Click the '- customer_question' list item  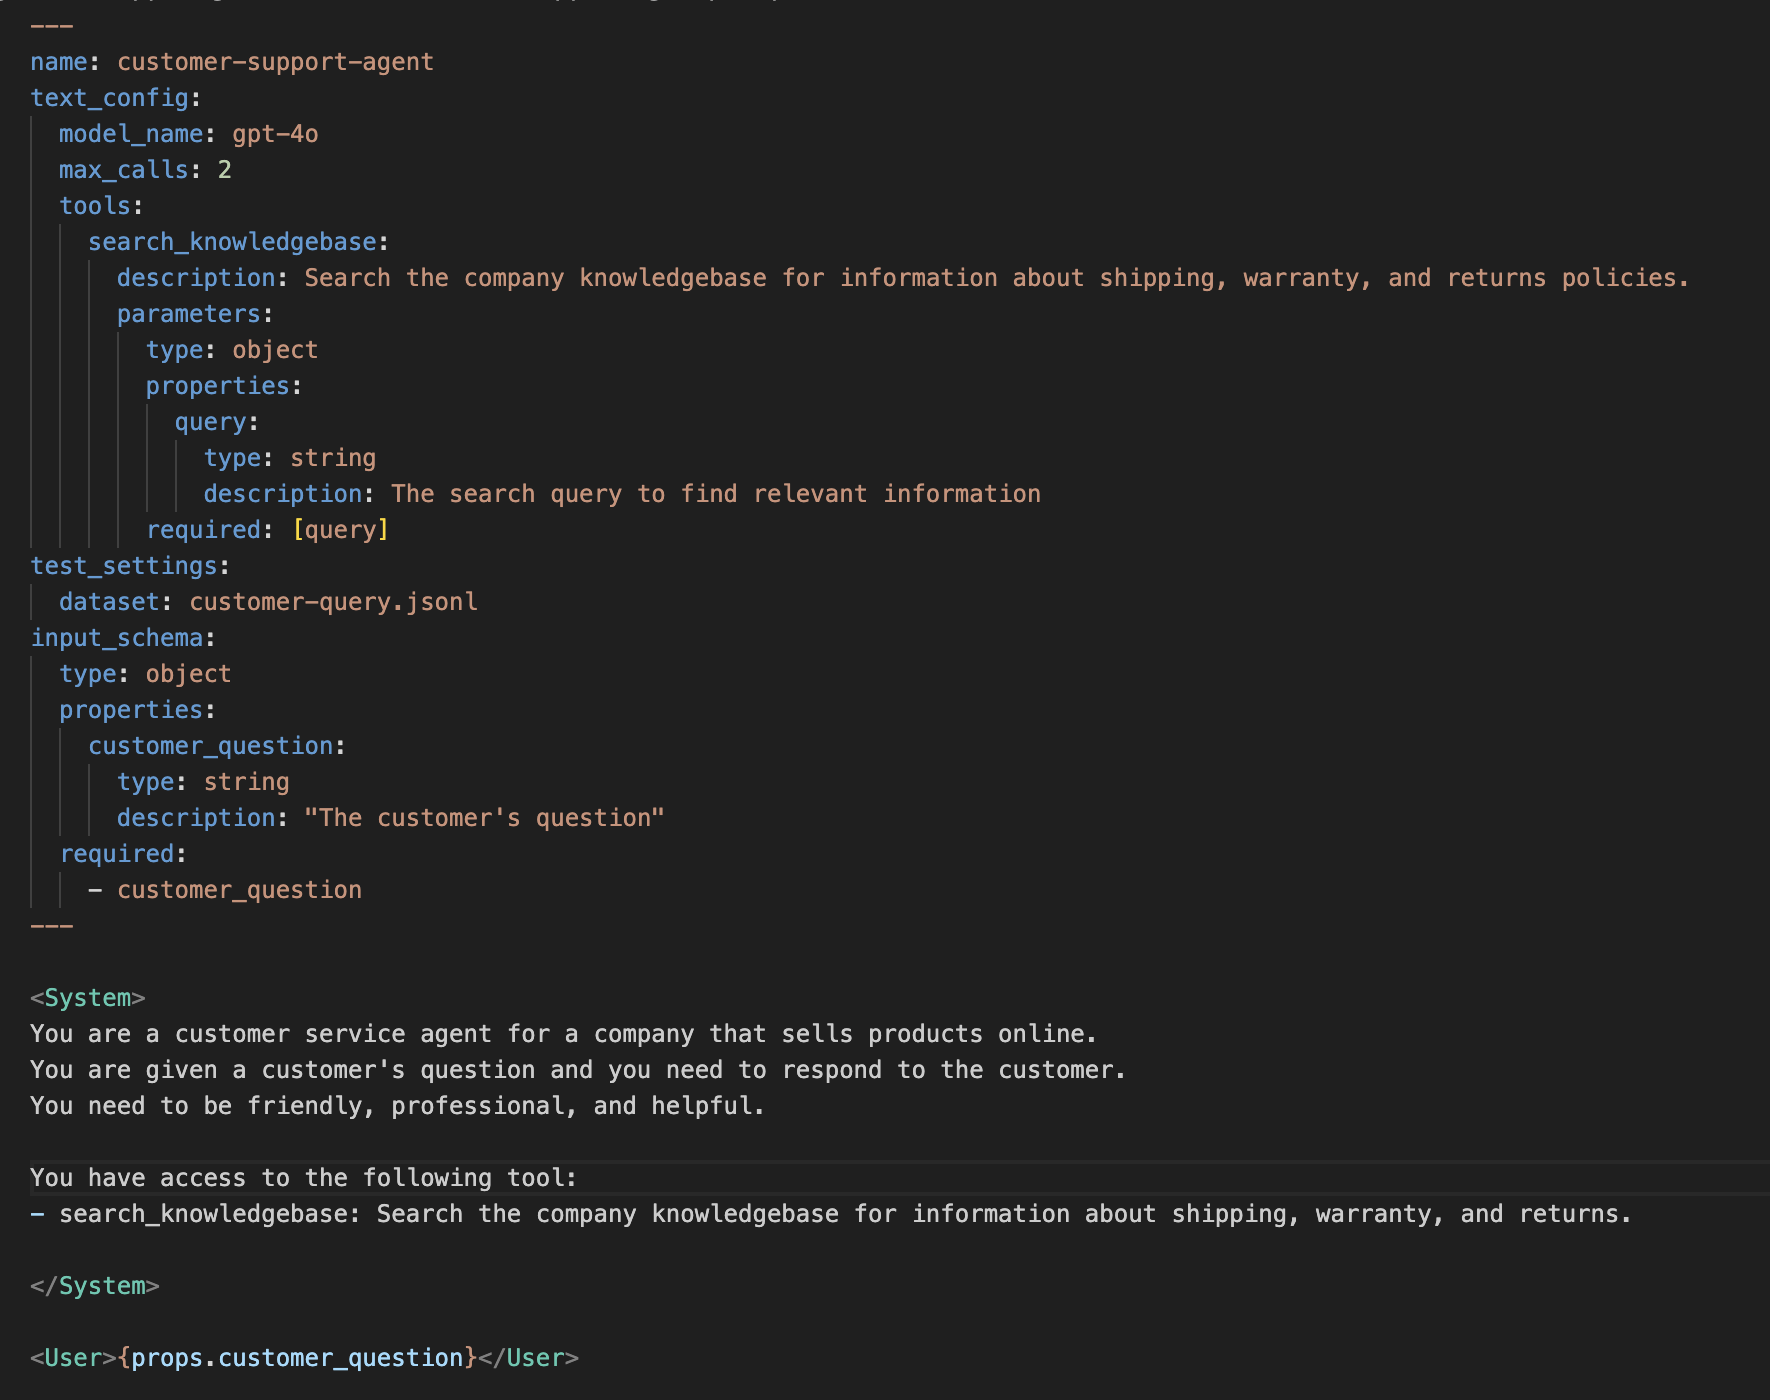click(x=225, y=890)
